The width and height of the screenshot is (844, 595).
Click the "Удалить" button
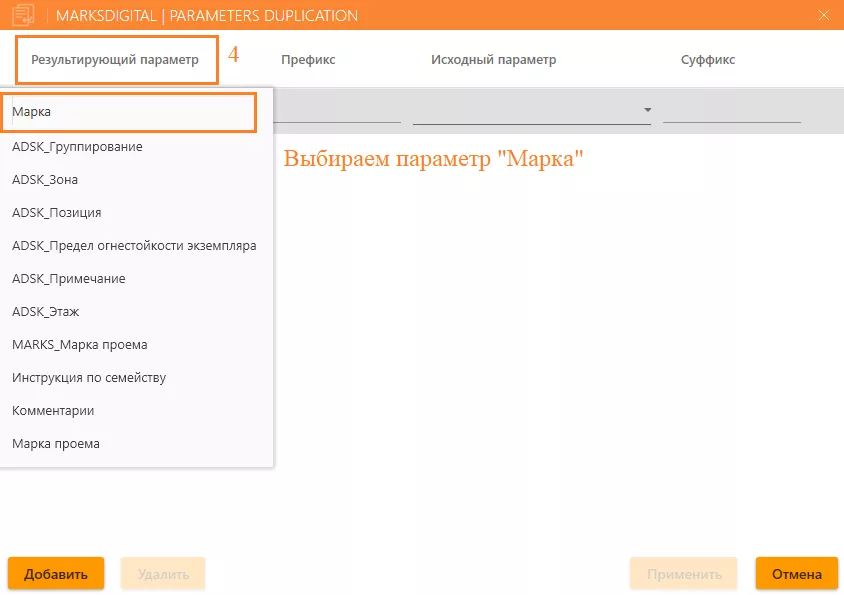162,574
